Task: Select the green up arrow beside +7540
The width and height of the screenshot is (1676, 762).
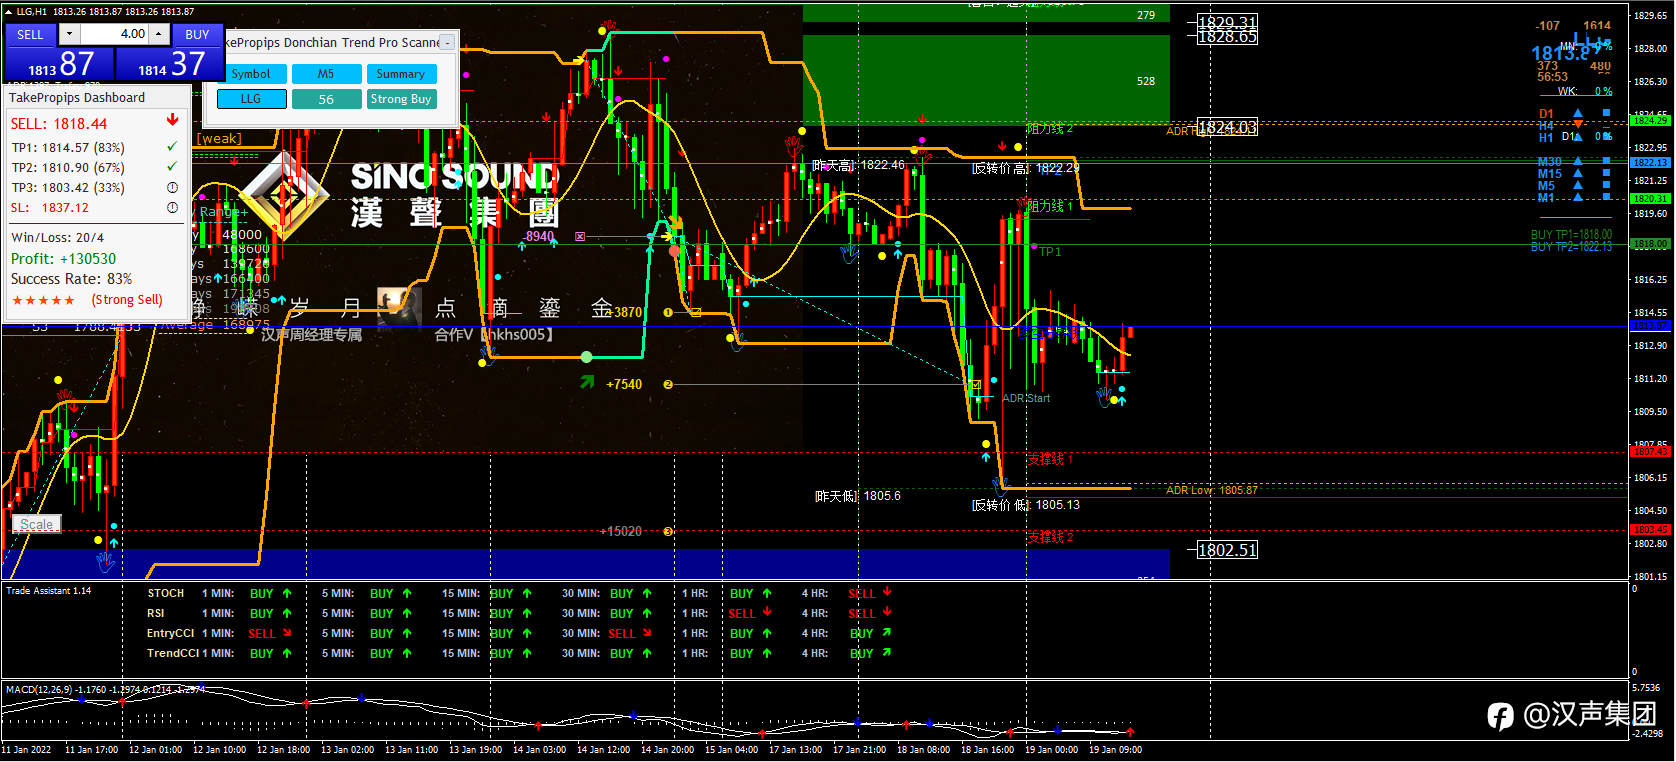Action: [587, 382]
